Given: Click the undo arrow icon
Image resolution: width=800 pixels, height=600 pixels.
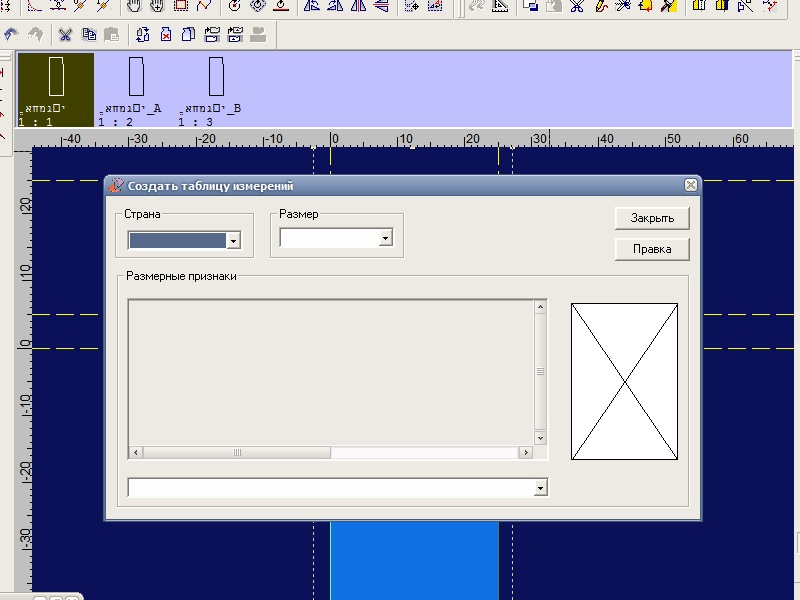Looking at the screenshot, I should pyautogui.click(x=11, y=35).
